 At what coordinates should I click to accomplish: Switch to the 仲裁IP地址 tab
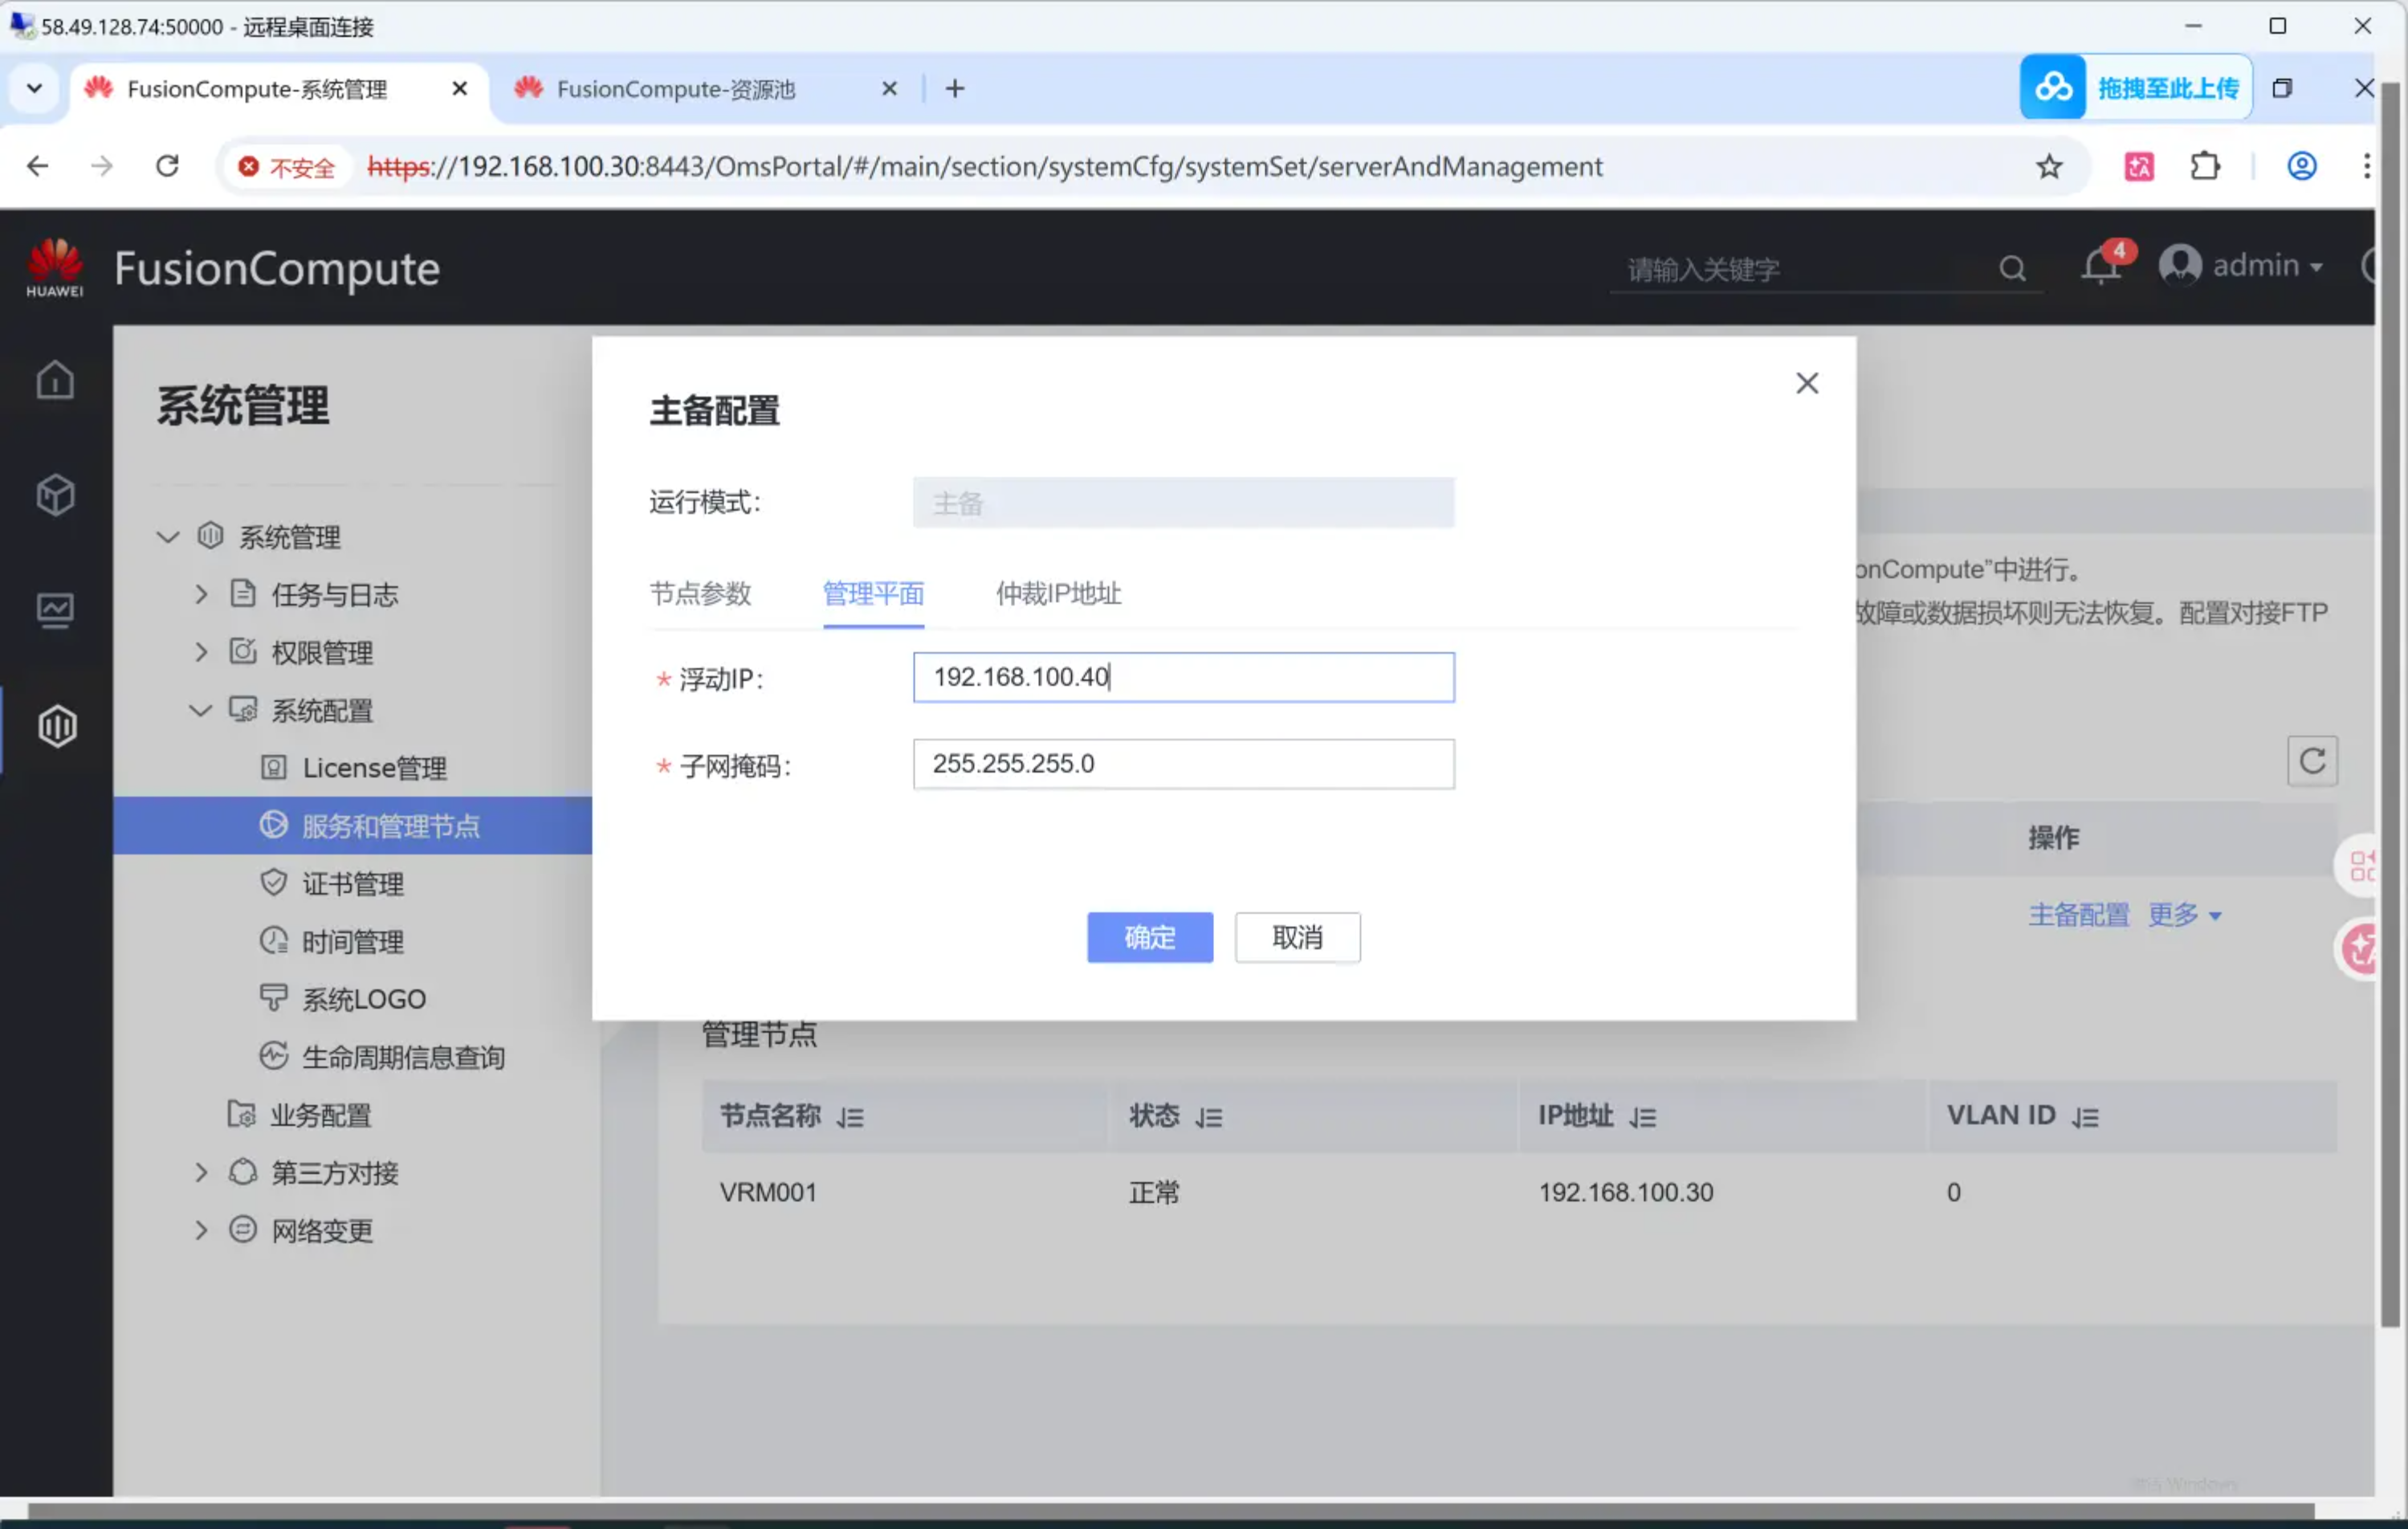click(1058, 594)
